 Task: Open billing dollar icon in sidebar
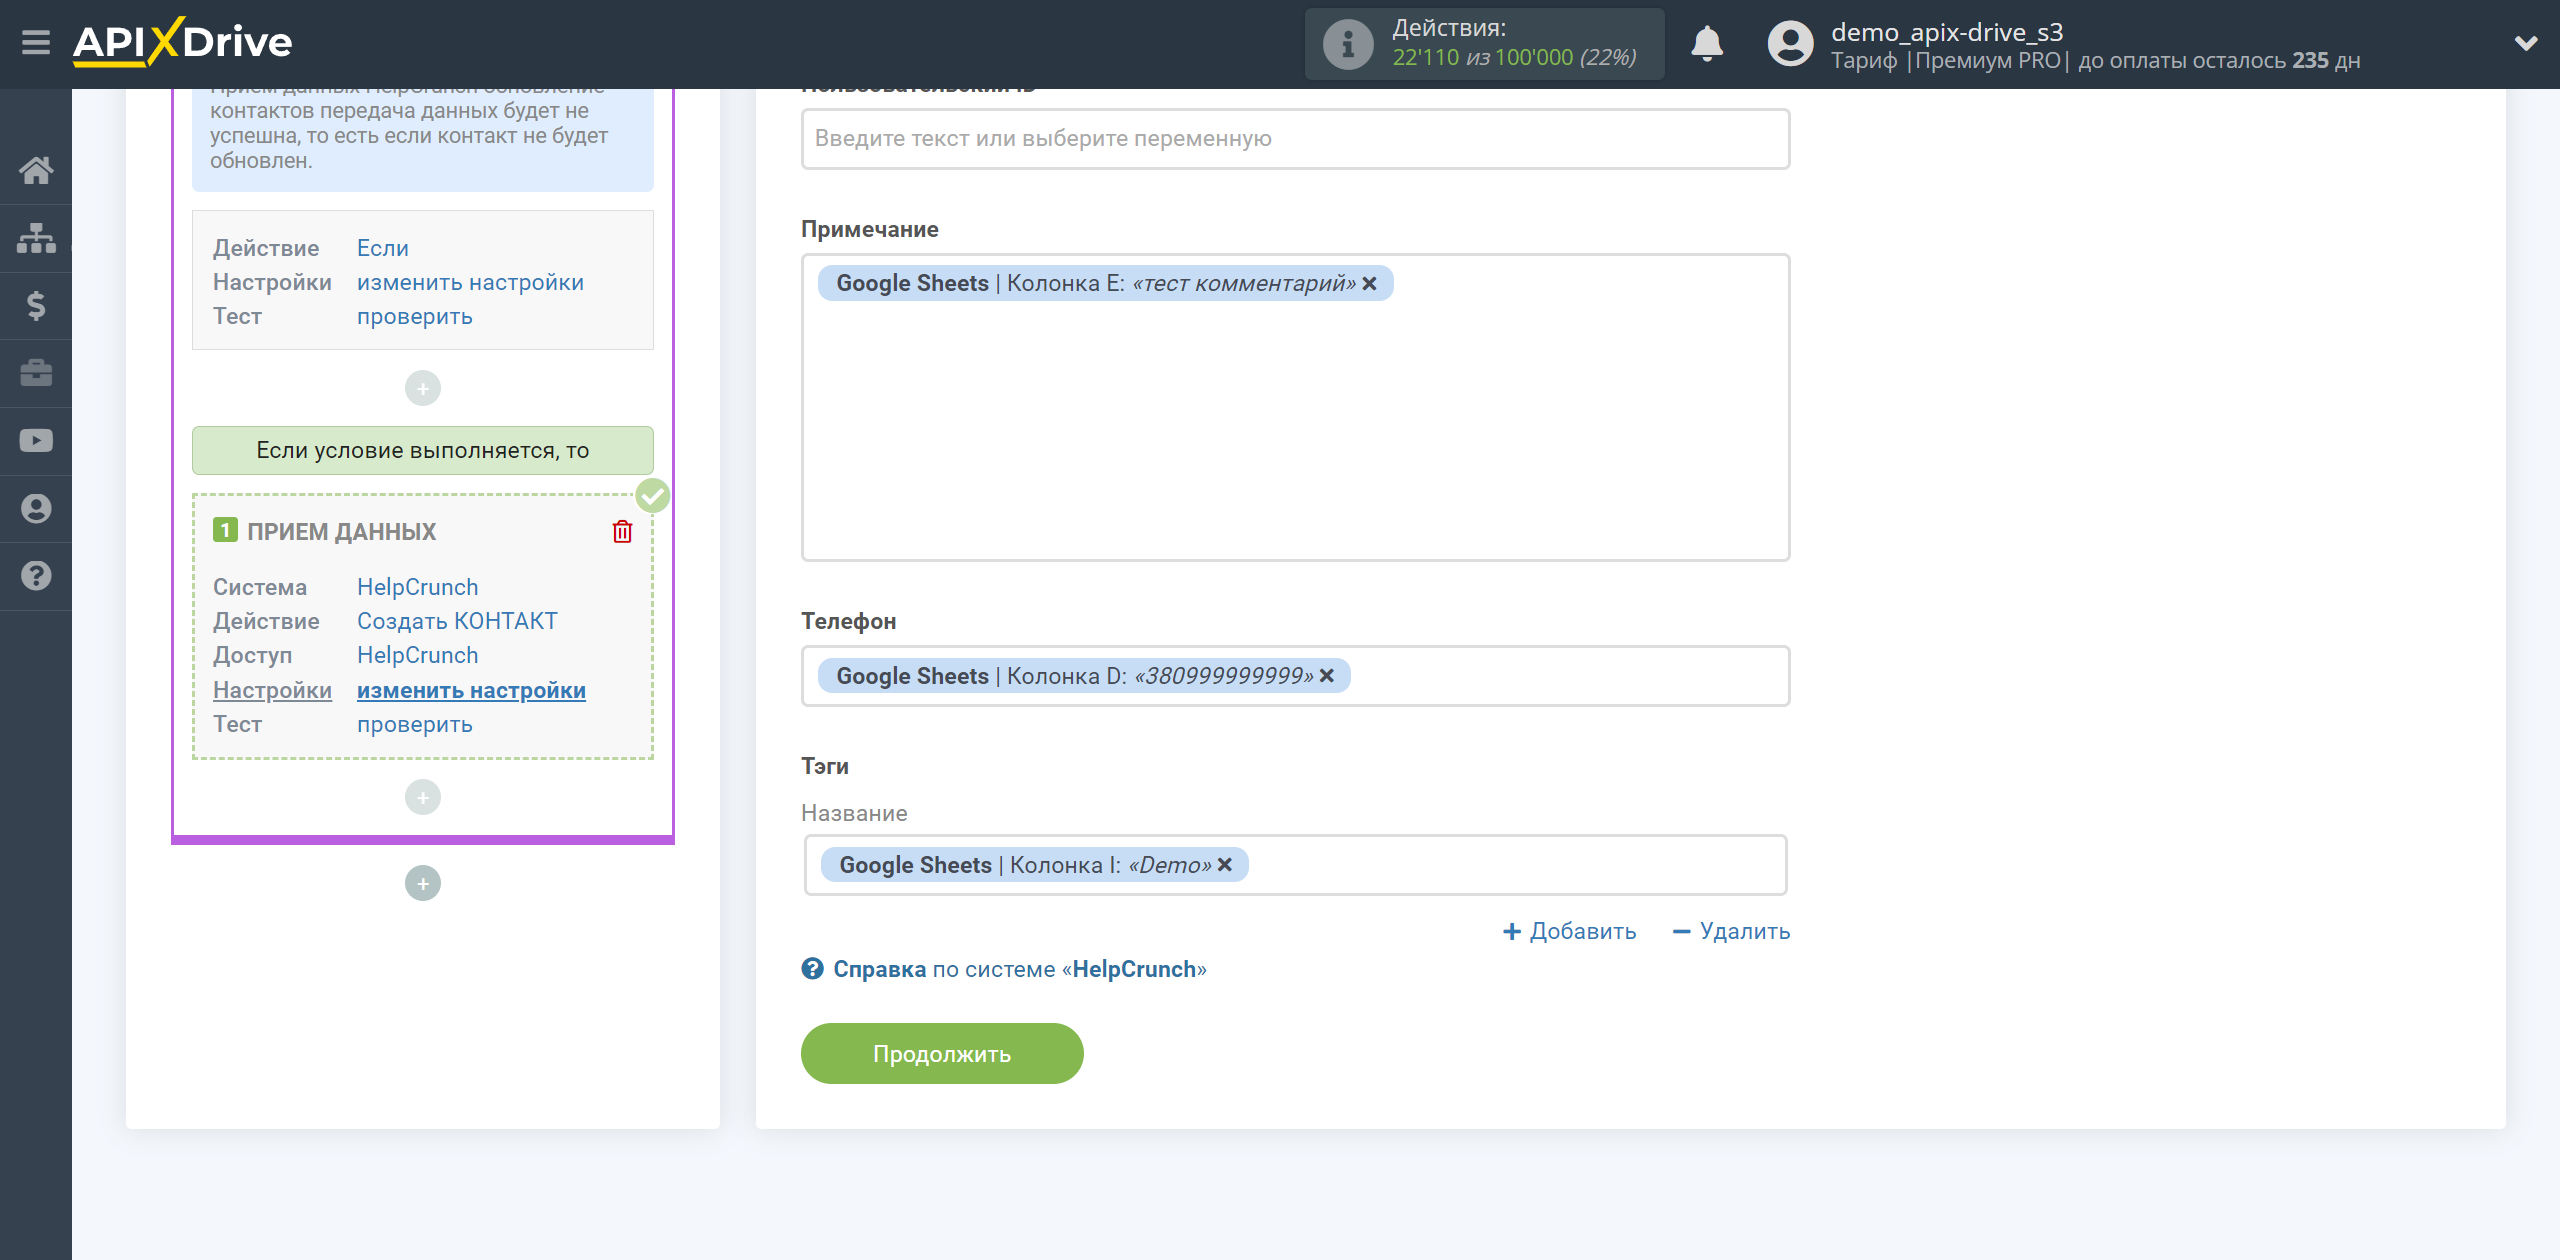pos(36,306)
